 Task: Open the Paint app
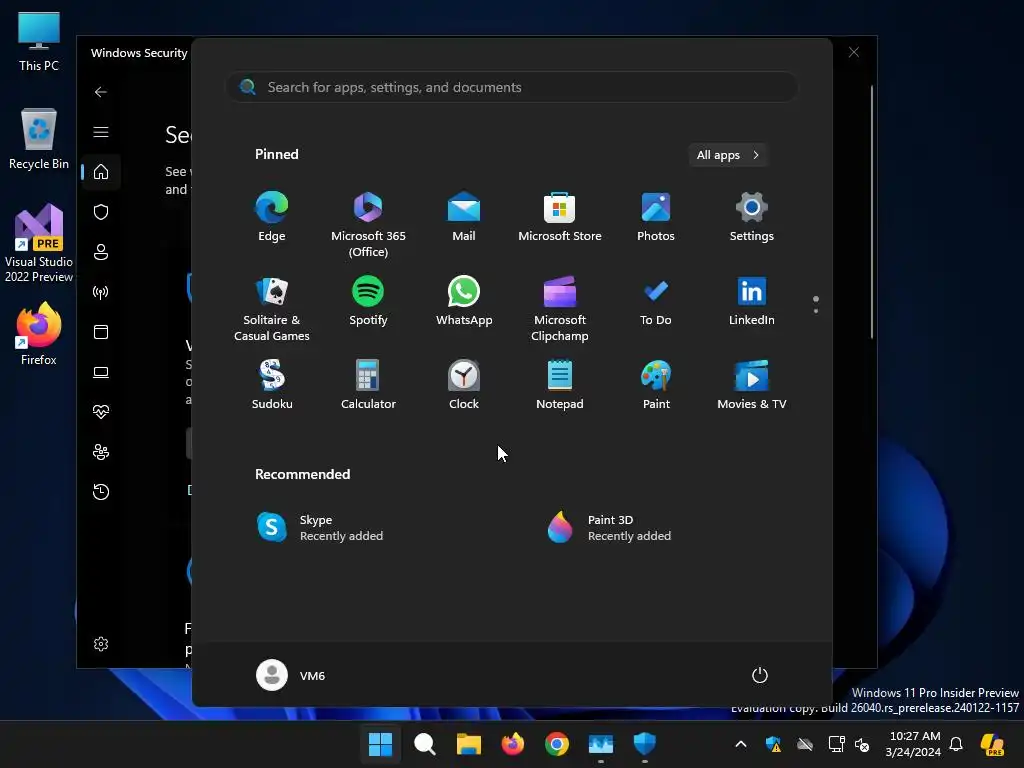tap(656, 385)
